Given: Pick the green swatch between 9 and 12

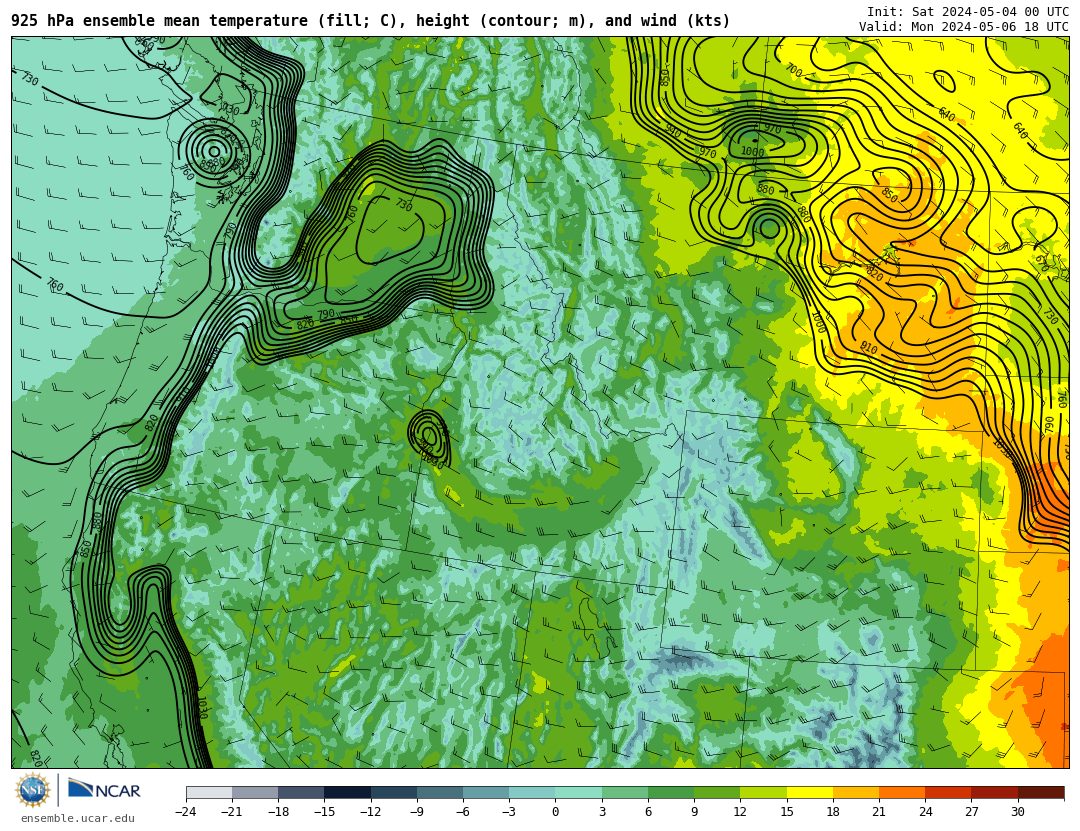Looking at the screenshot, I should pyautogui.click(x=717, y=792).
